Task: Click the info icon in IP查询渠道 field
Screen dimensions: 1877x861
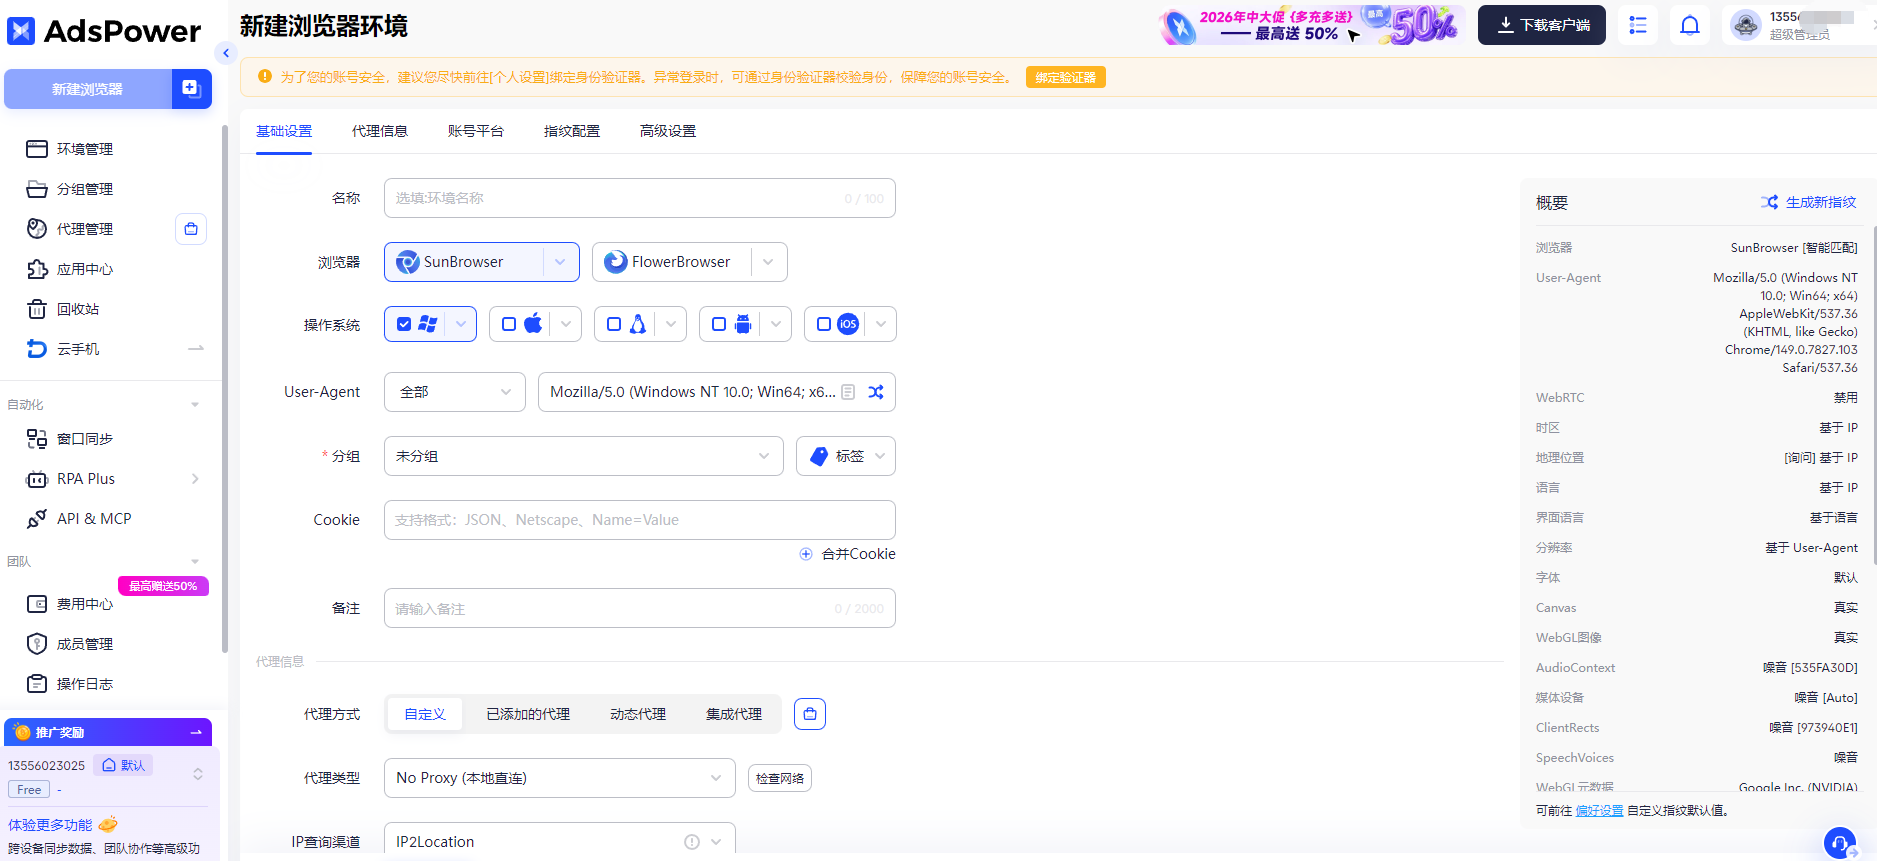Action: click(692, 842)
